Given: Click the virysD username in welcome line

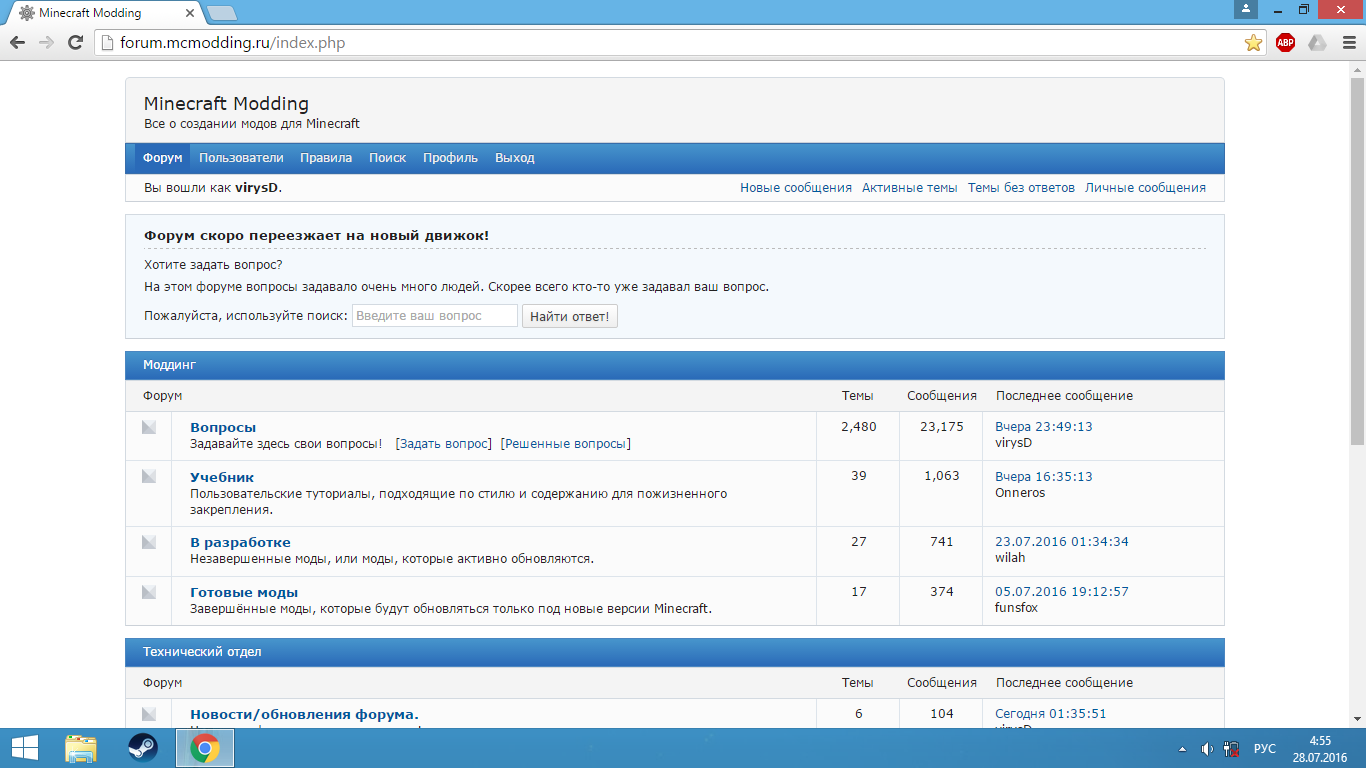Looking at the screenshot, I should pyautogui.click(x=257, y=187).
